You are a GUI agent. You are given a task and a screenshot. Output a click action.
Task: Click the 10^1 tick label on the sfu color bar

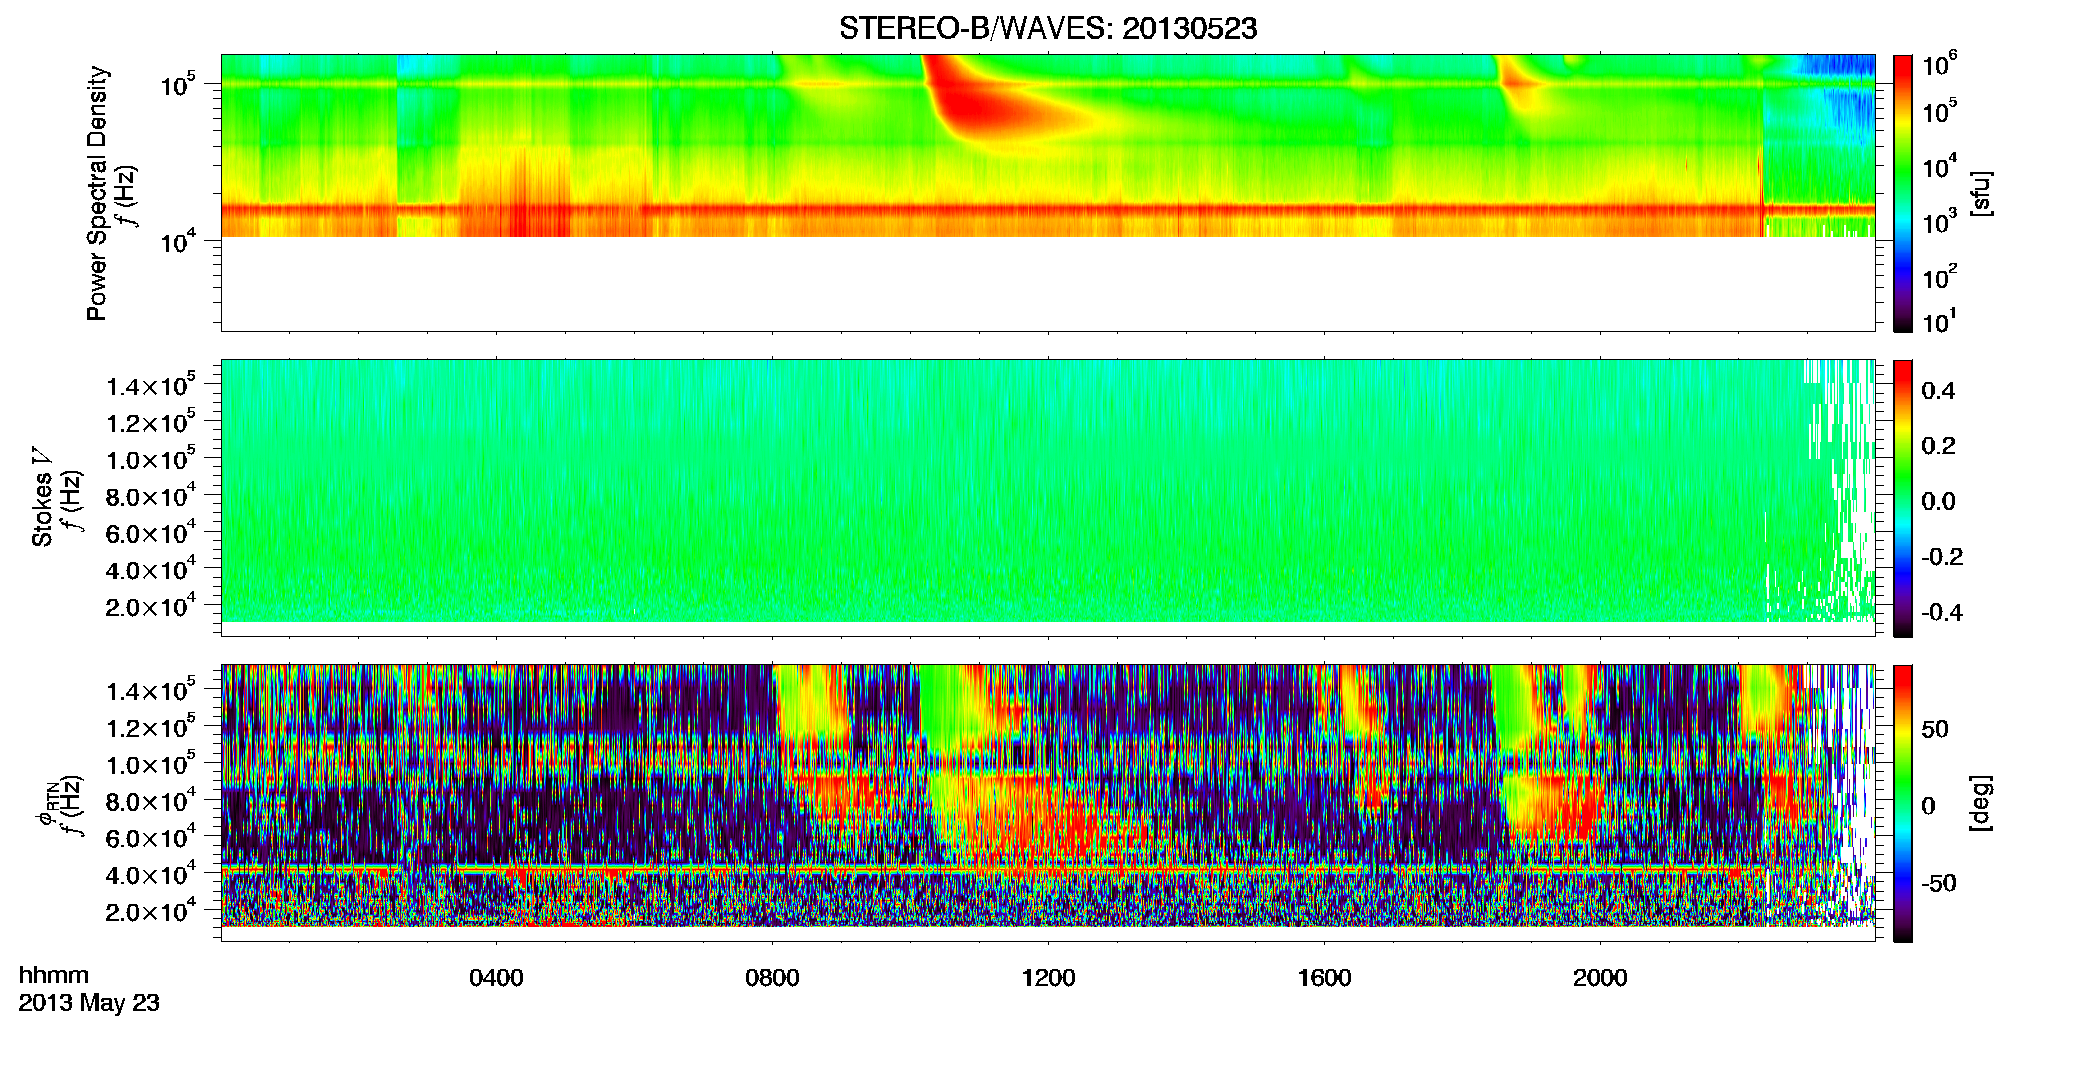click(x=1939, y=322)
